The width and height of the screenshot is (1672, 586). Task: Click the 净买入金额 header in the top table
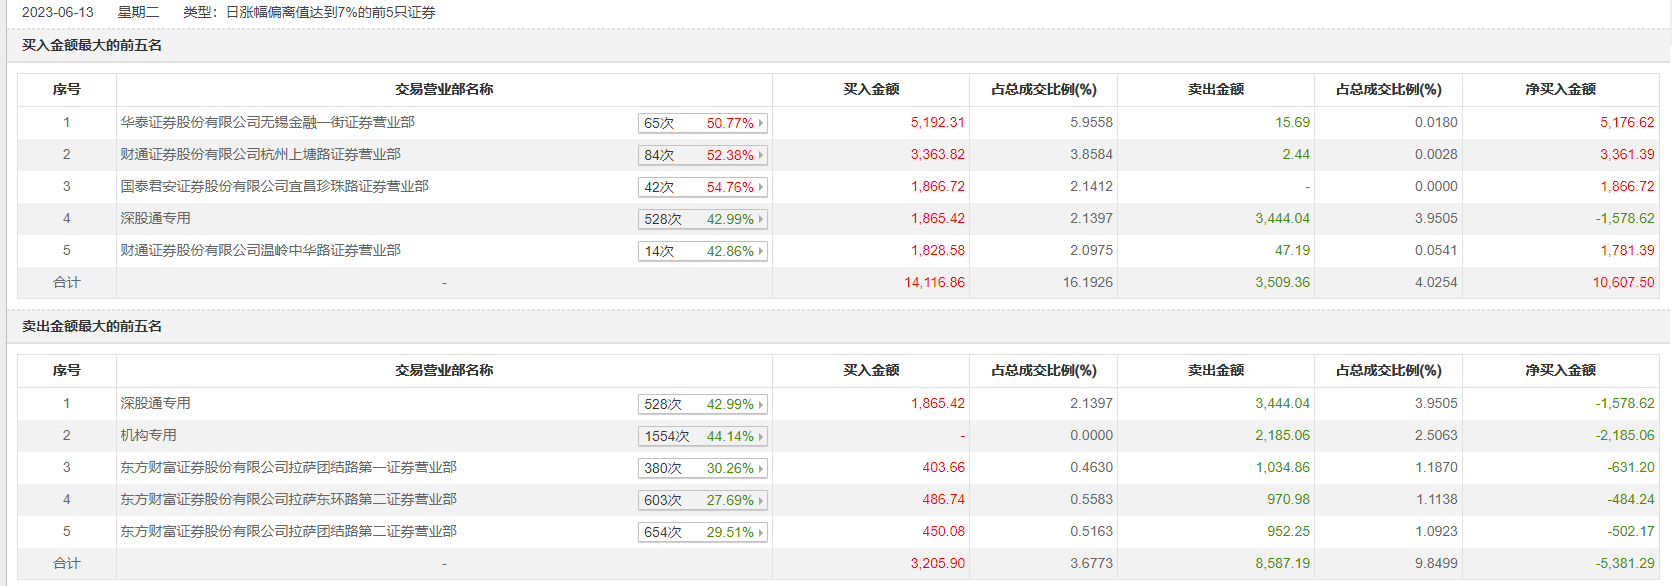[x=1560, y=89]
